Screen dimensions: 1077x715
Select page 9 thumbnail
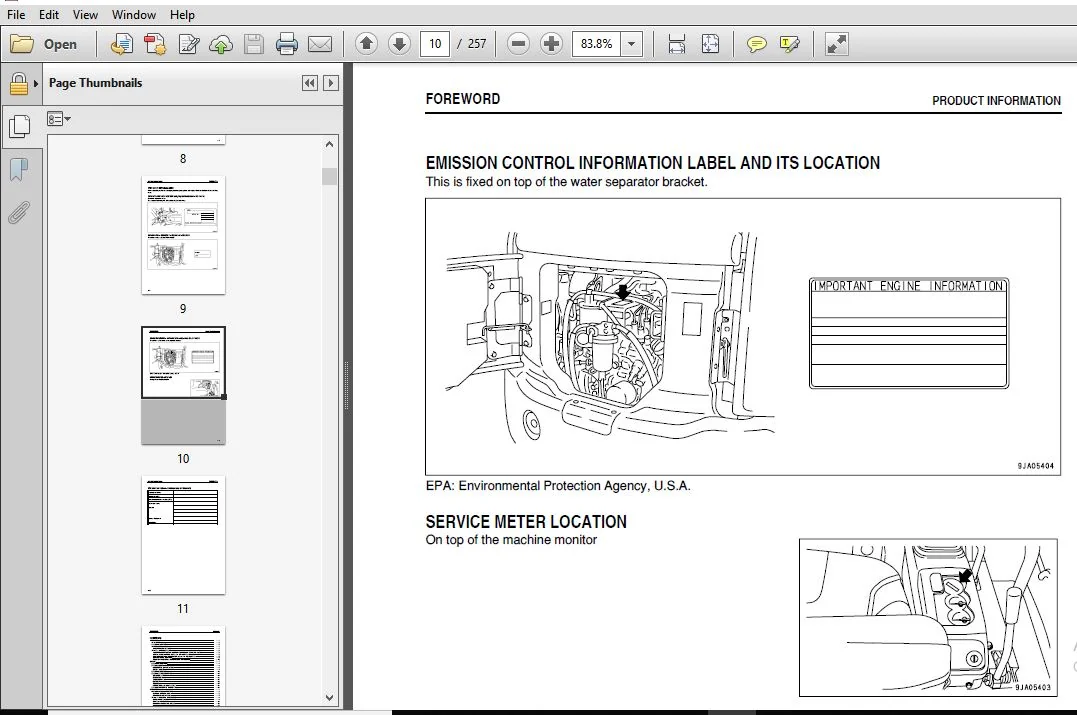[x=183, y=235]
